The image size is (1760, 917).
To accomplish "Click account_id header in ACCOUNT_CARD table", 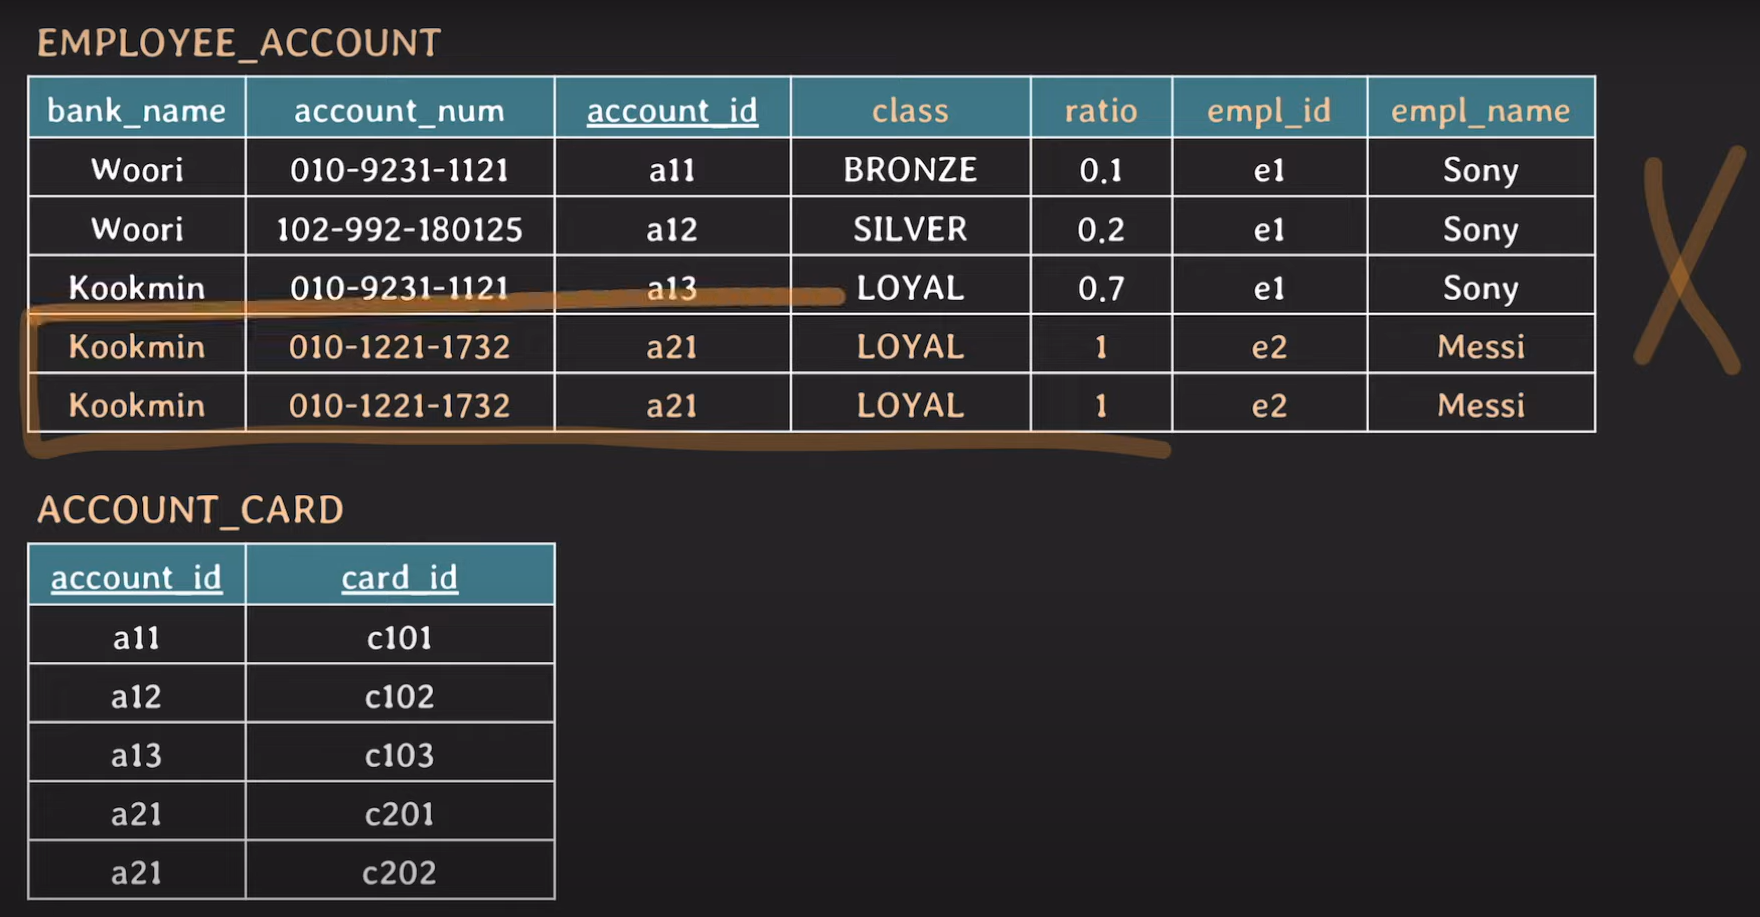I will 137,577.
